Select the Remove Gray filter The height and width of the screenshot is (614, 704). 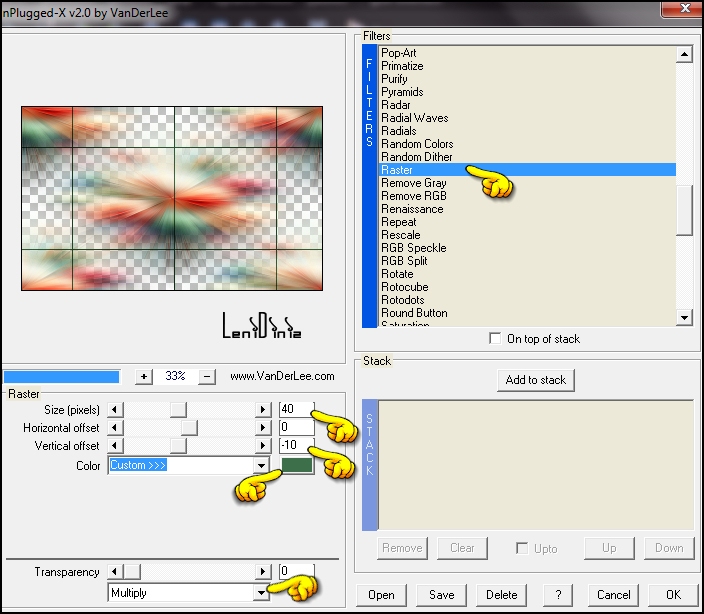pyautogui.click(x=413, y=183)
